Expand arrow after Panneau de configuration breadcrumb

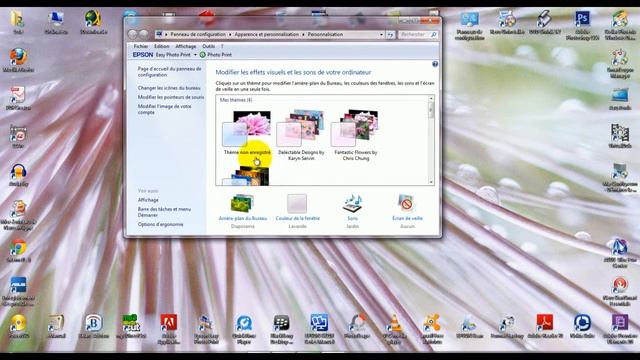coord(230,35)
